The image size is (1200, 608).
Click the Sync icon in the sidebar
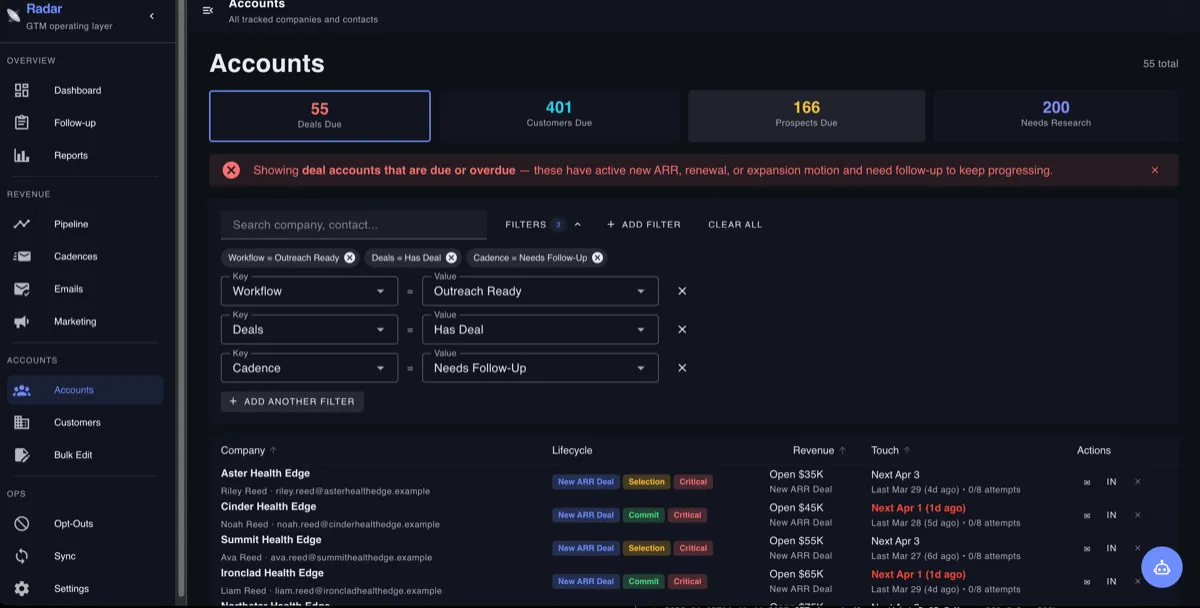(x=22, y=556)
